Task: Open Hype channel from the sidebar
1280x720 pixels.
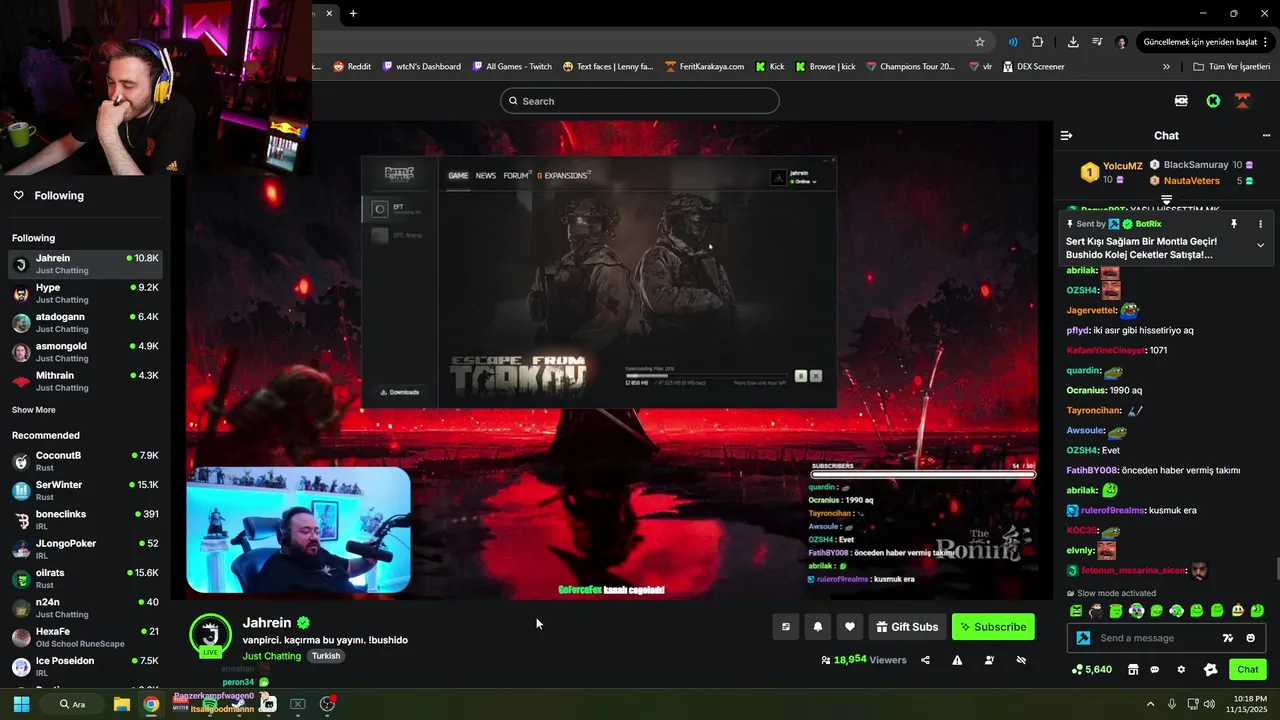Action: [85, 293]
